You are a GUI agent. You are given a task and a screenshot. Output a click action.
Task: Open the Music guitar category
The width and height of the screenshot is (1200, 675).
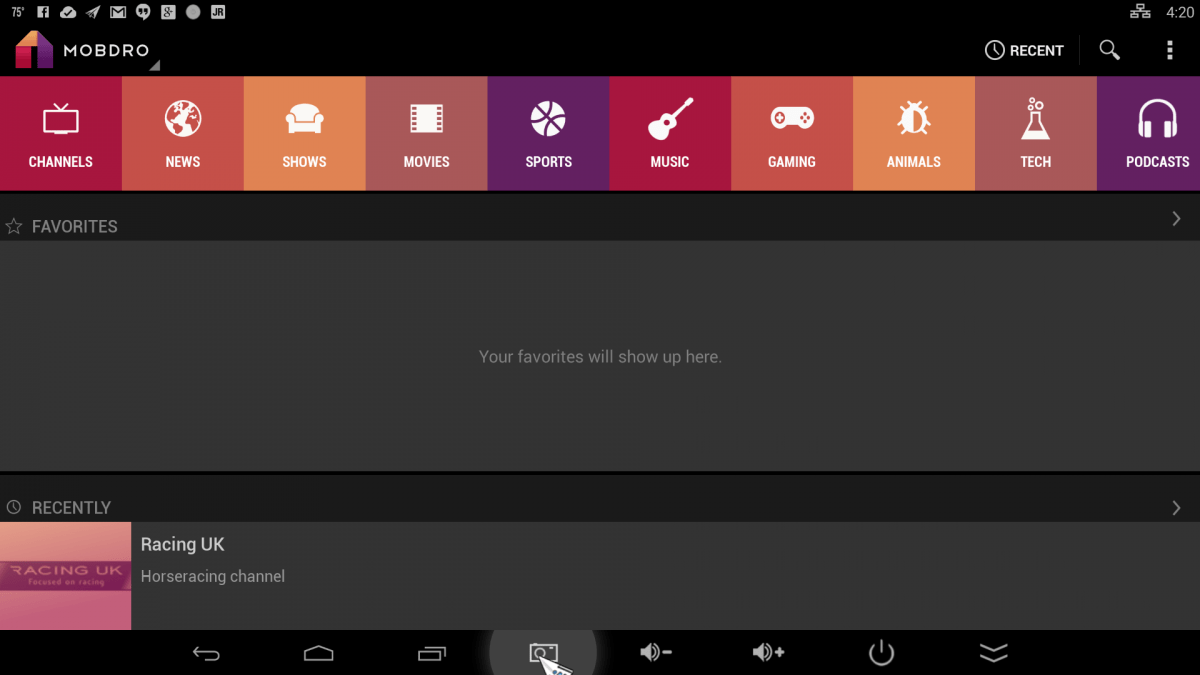(x=670, y=133)
